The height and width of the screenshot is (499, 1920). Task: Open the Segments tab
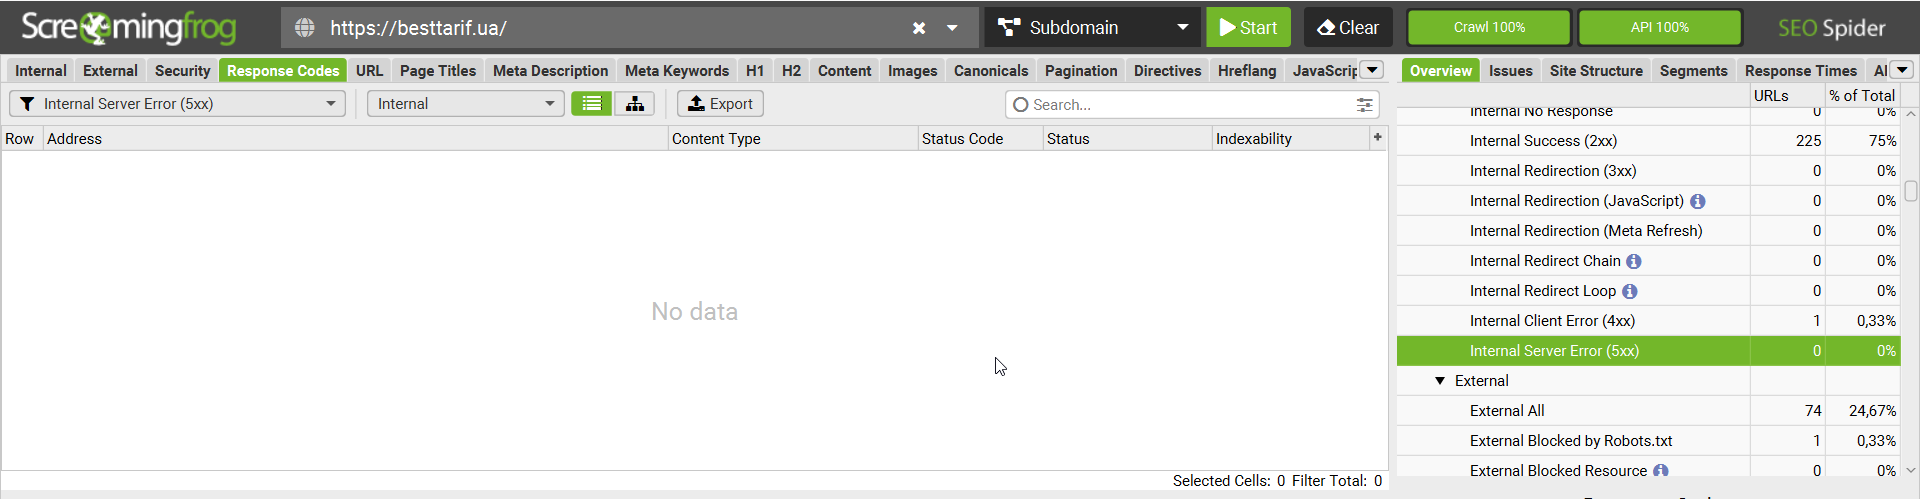coord(1693,70)
